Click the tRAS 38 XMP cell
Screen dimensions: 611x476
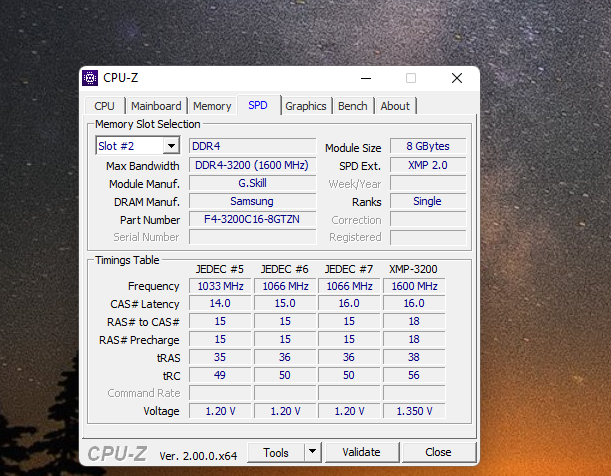pos(414,357)
